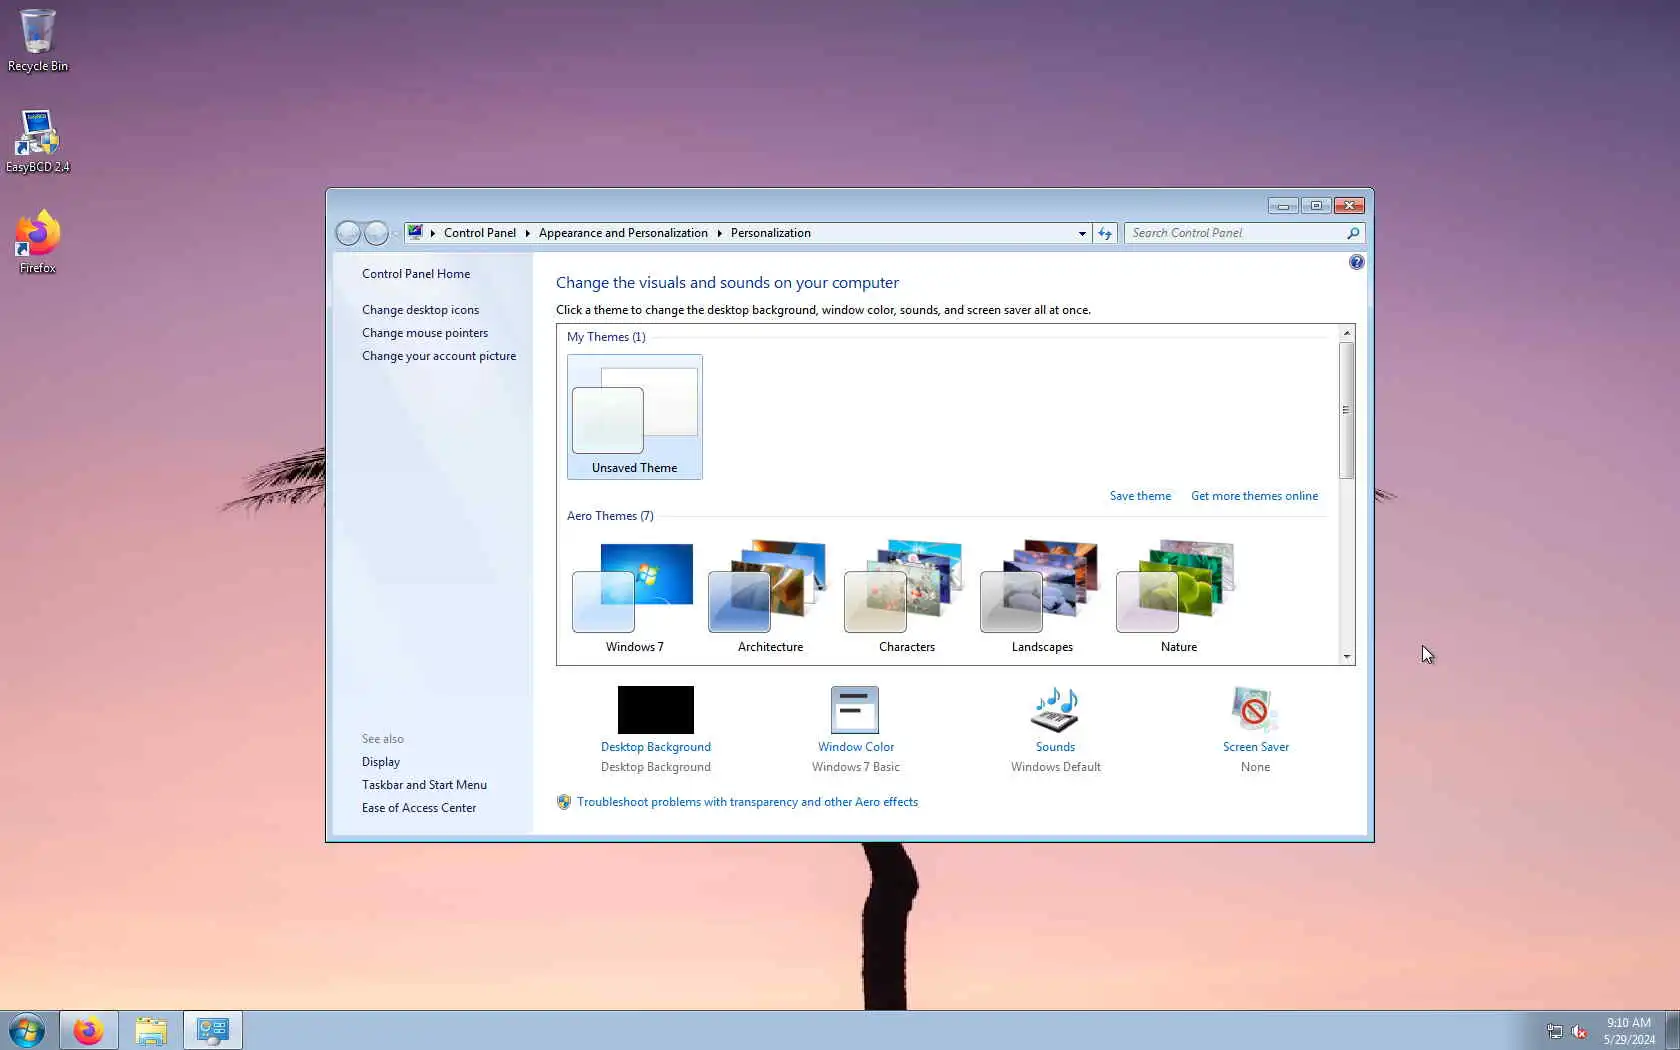This screenshot has height=1050, width=1680.
Task: Click the muted volume tray icon
Action: (x=1579, y=1031)
